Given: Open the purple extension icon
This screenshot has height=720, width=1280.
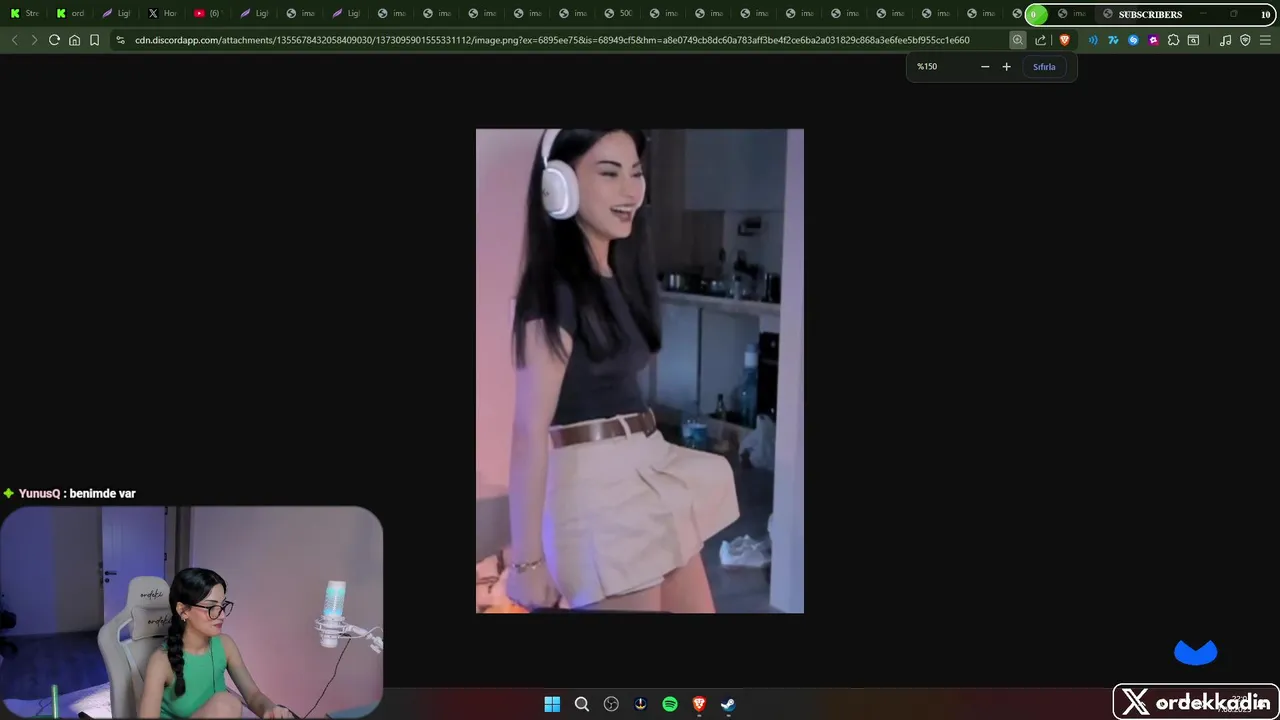Looking at the screenshot, I should [1153, 40].
